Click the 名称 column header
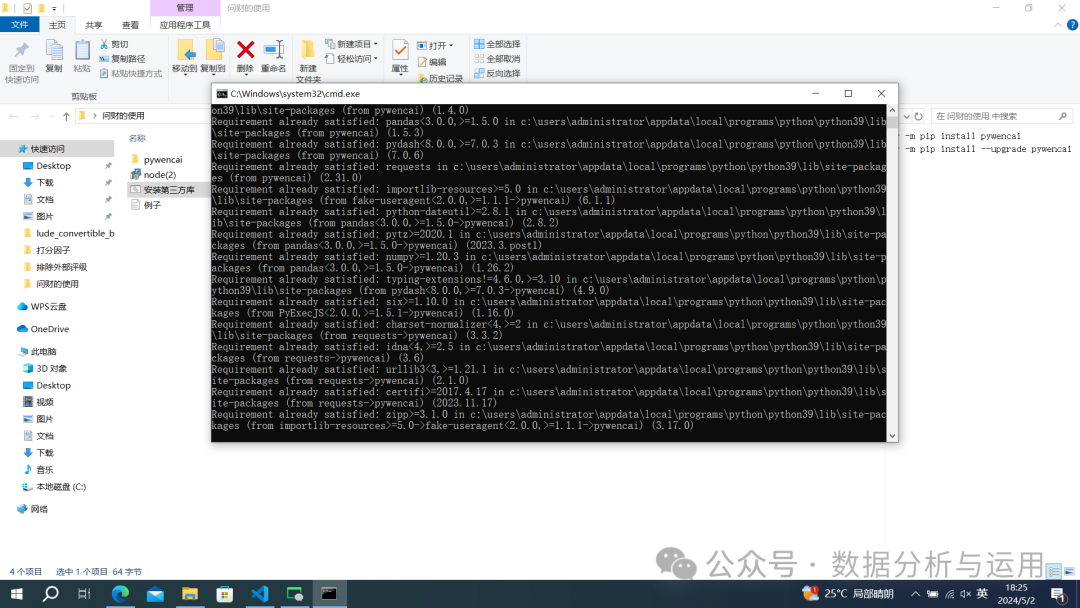The height and width of the screenshot is (608, 1080). pyautogui.click(x=138, y=138)
